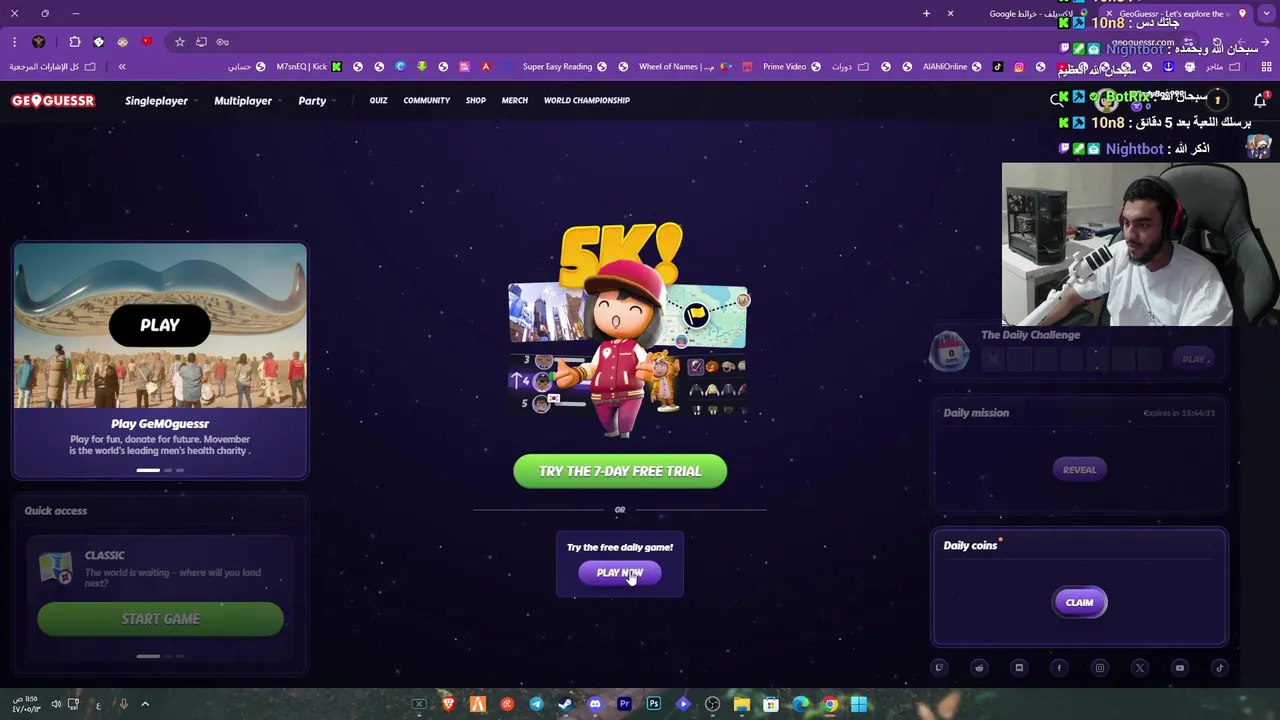Claim the Daily coins
The image size is (1280, 720).
(x=1079, y=602)
